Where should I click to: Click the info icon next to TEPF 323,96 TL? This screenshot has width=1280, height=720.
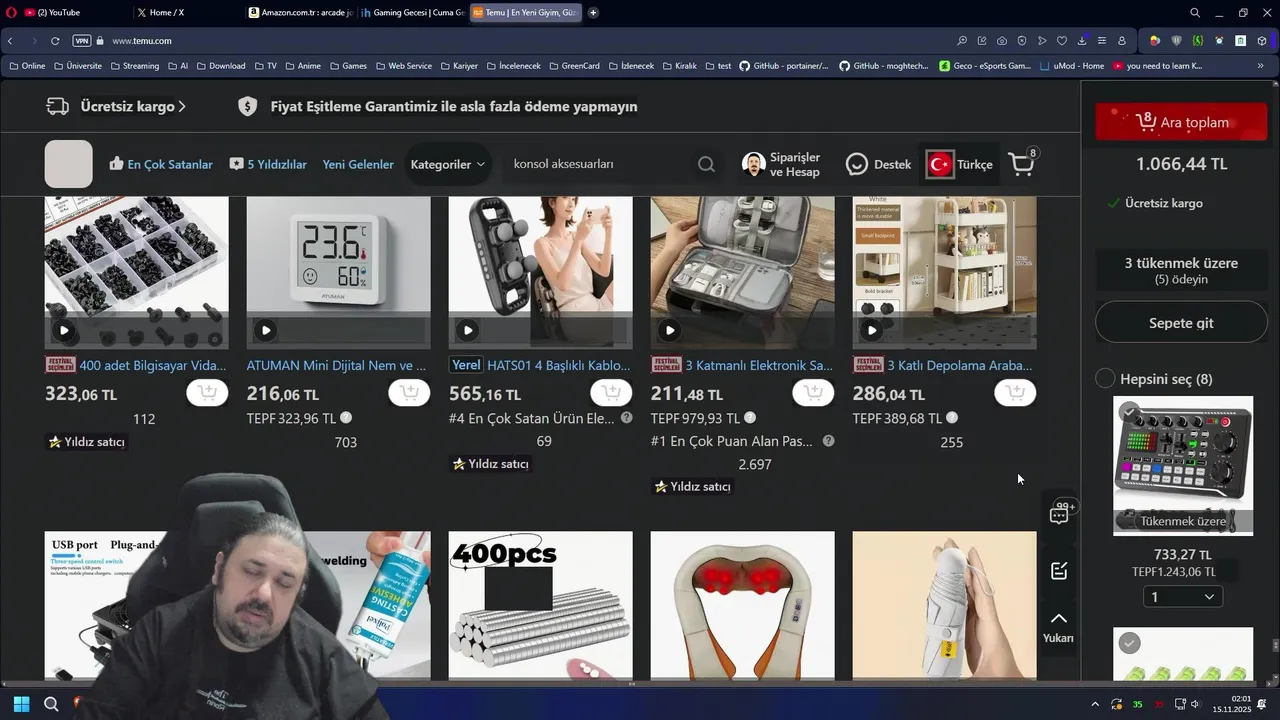346,418
